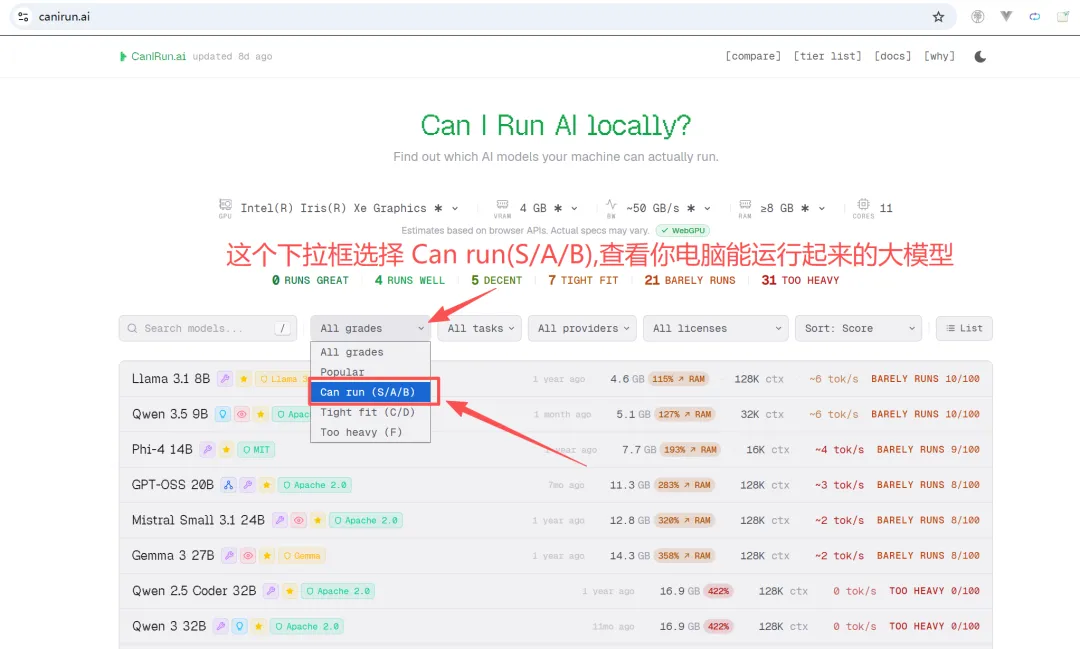Click the tool icon on Llama 3.1 8B row
Screen dimensions: 1080x649
tap(225, 379)
